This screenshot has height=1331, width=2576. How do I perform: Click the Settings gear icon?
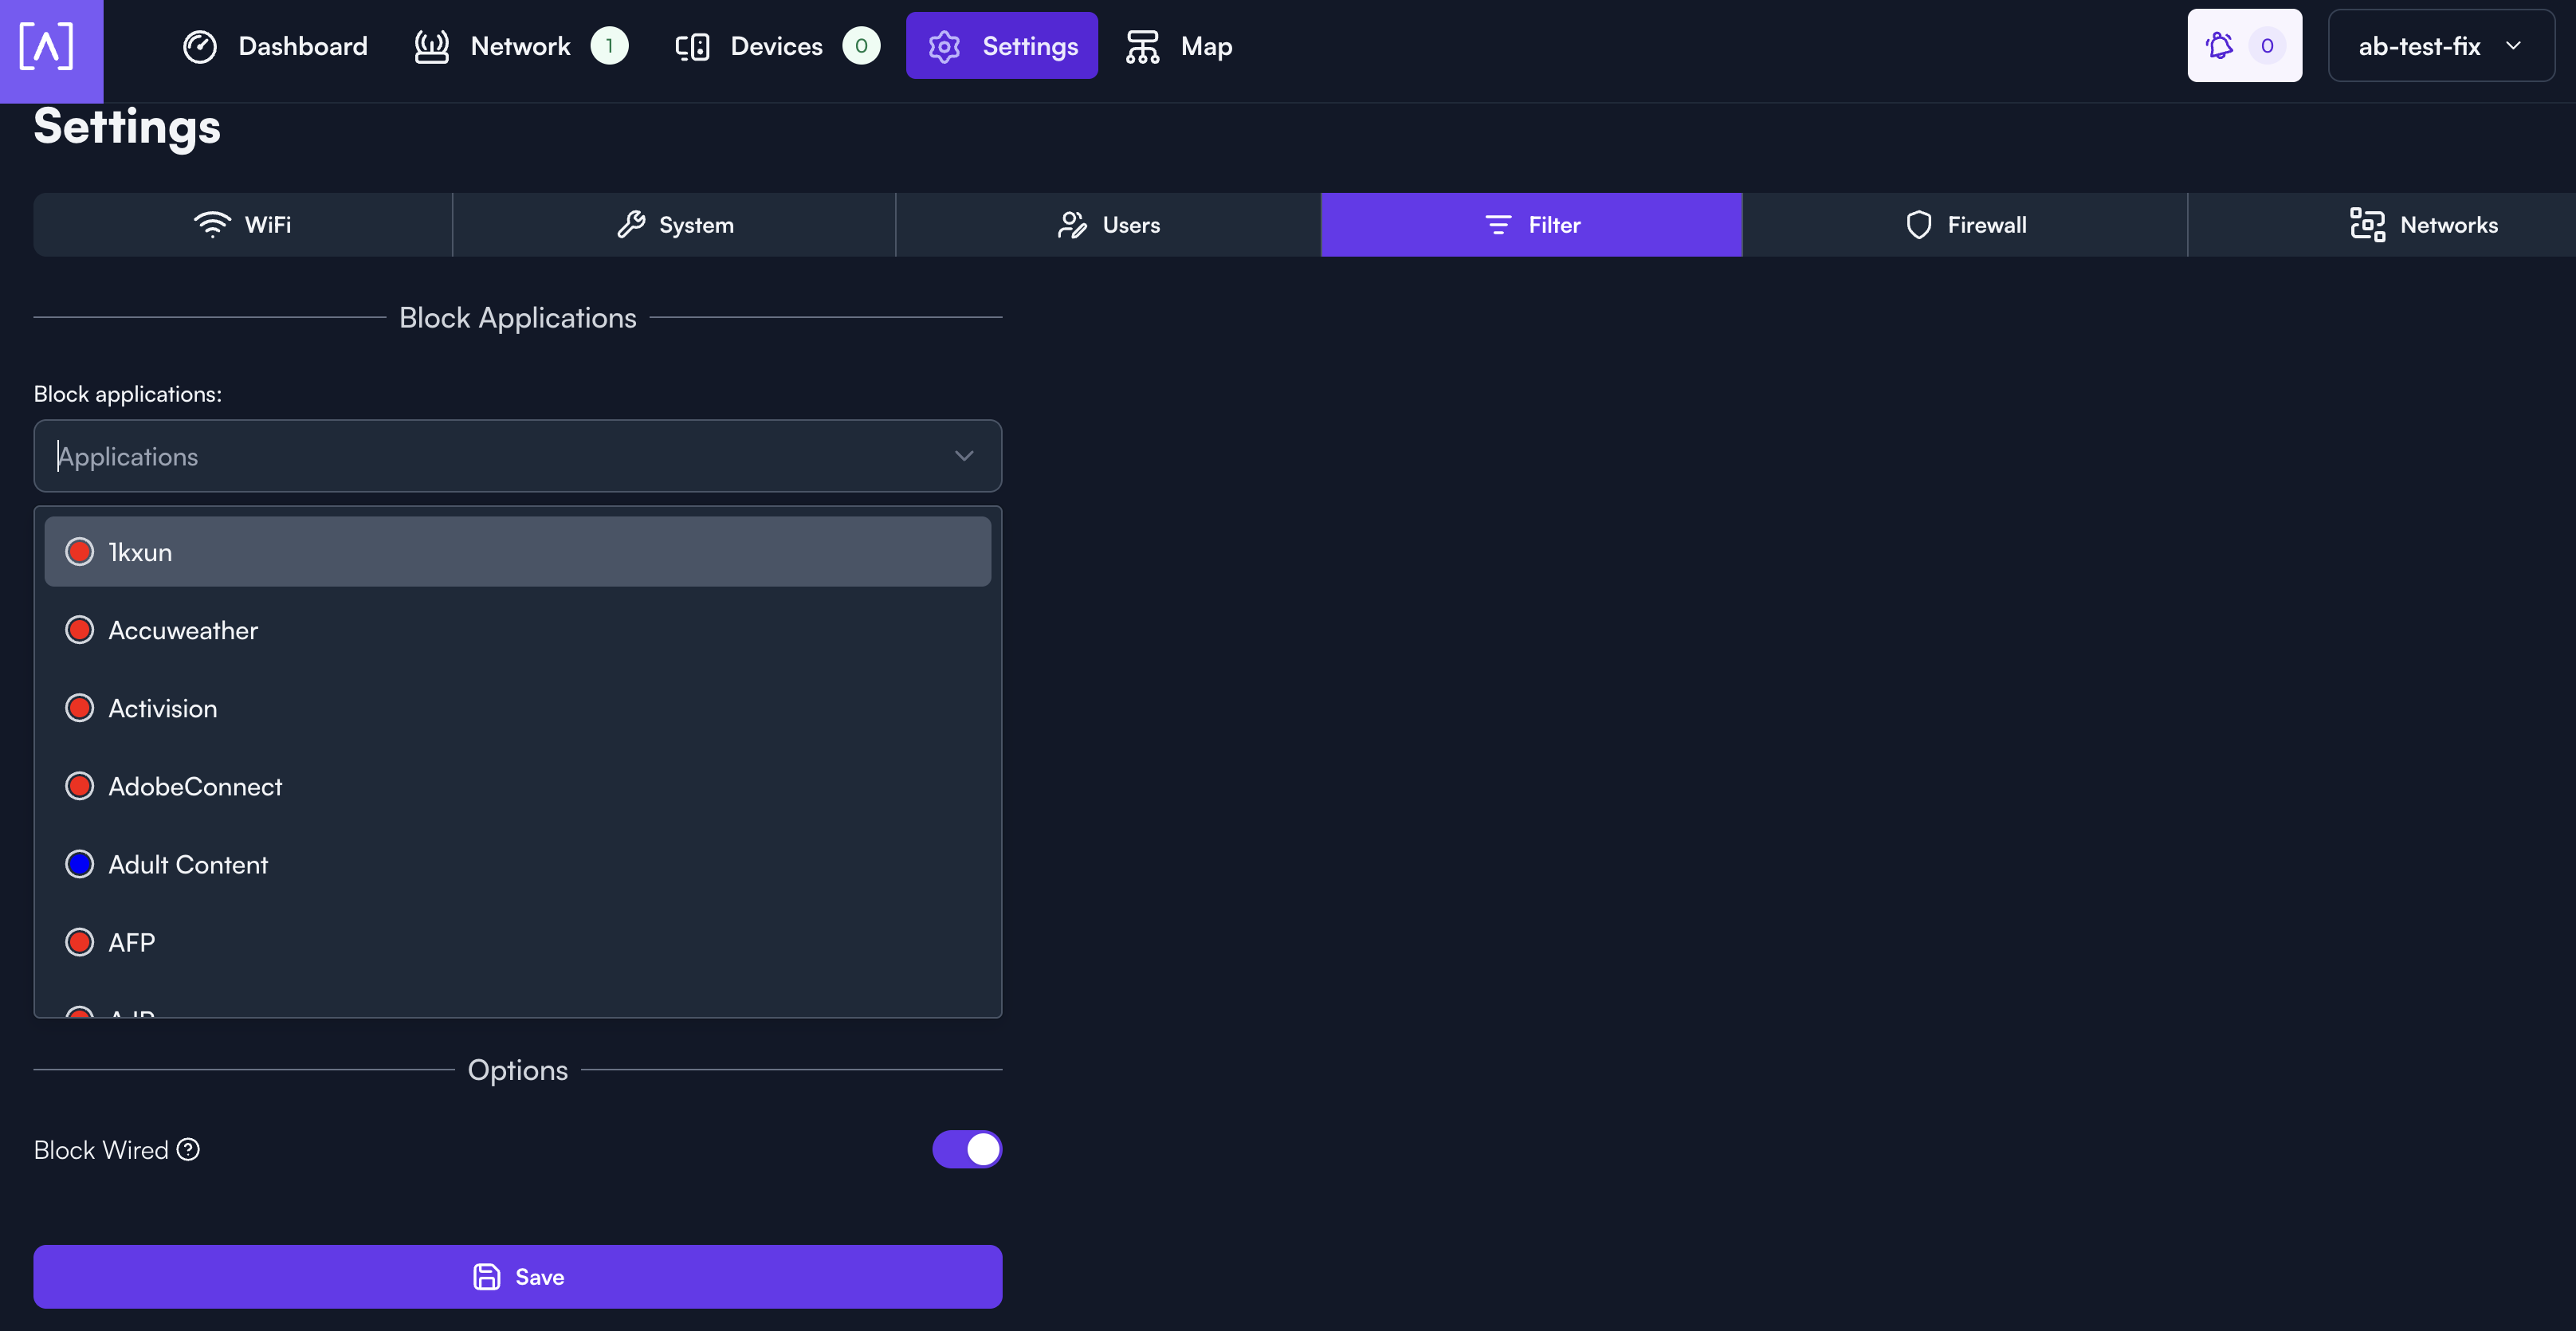pyautogui.click(x=944, y=46)
